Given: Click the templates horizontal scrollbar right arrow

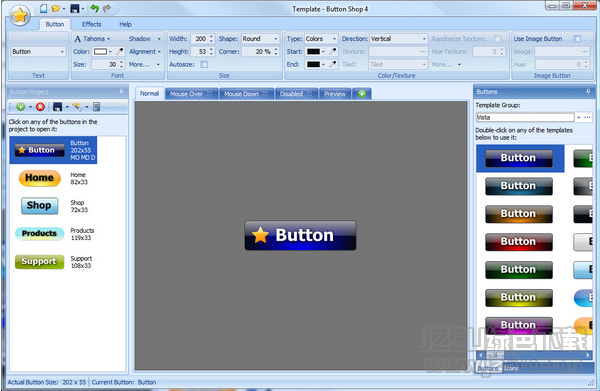Looking at the screenshot, I should 588,355.
